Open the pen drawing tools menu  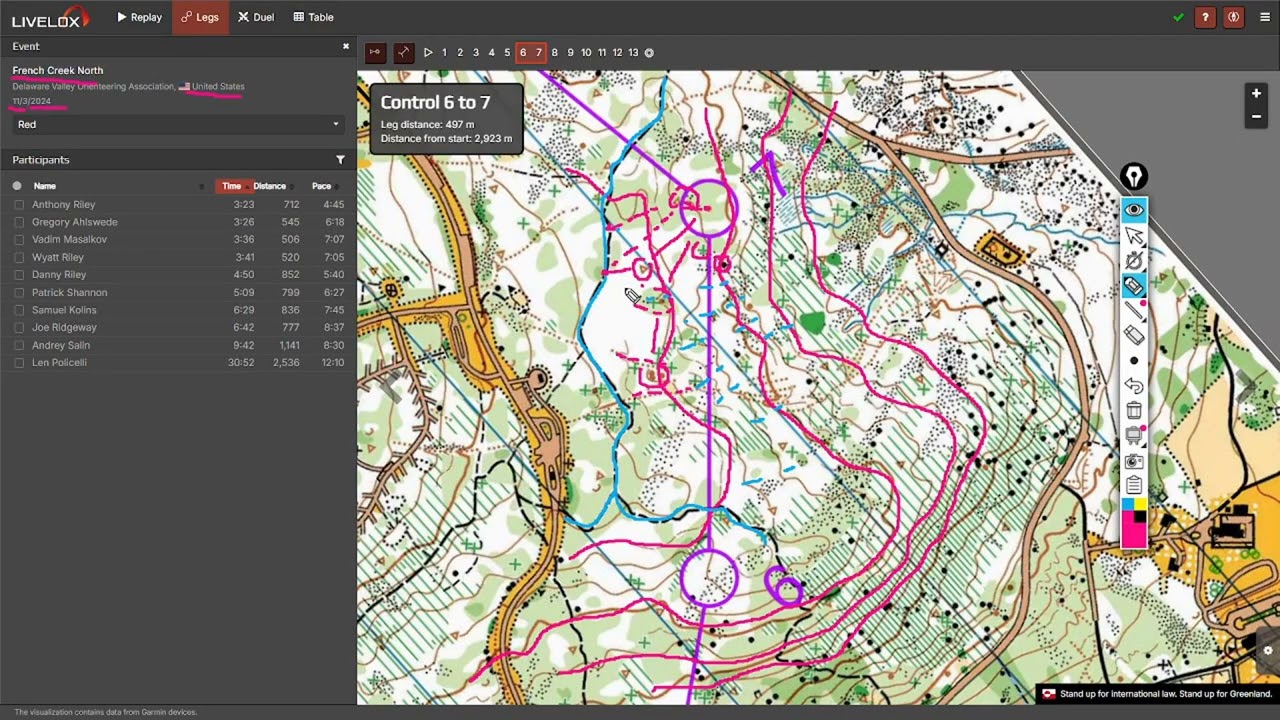(x=1133, y=177)
